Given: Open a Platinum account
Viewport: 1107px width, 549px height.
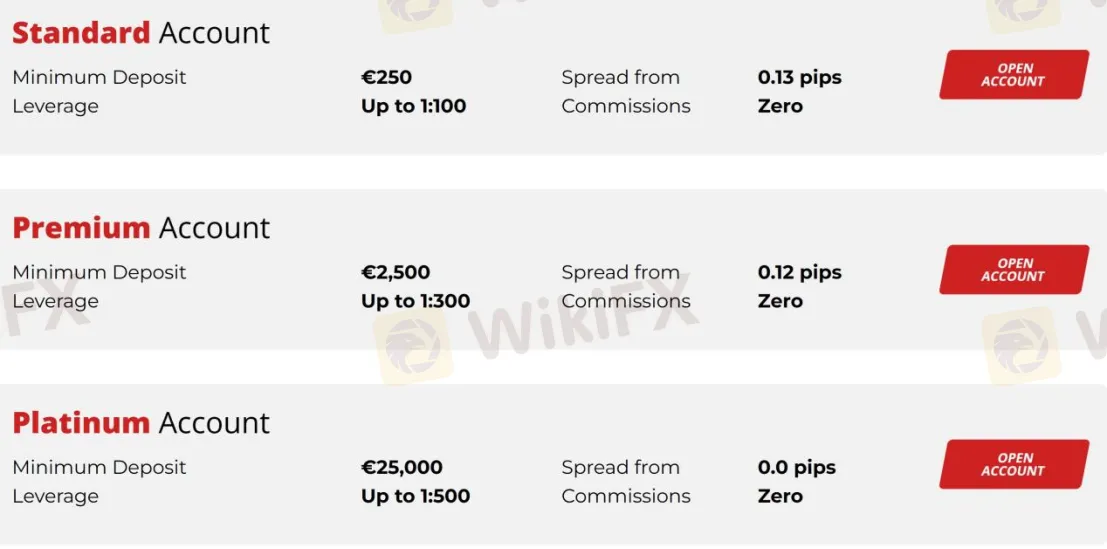Looking at the screenshot, I should [x=1014, y=464].
